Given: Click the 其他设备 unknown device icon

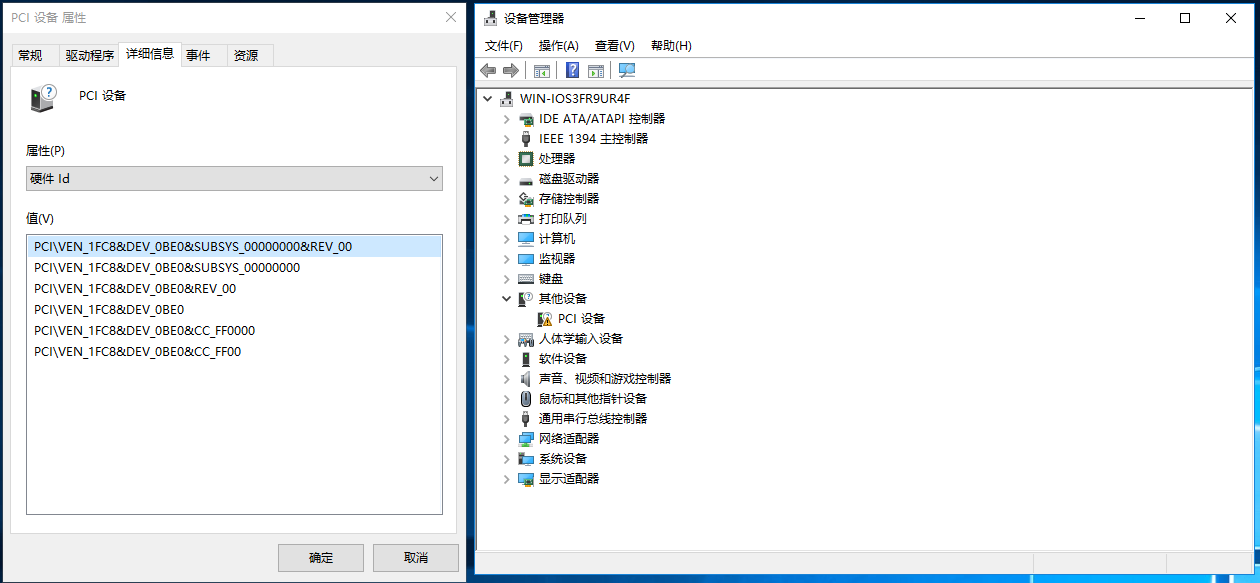Looking at the screenshot, I should tap(526, 298).
